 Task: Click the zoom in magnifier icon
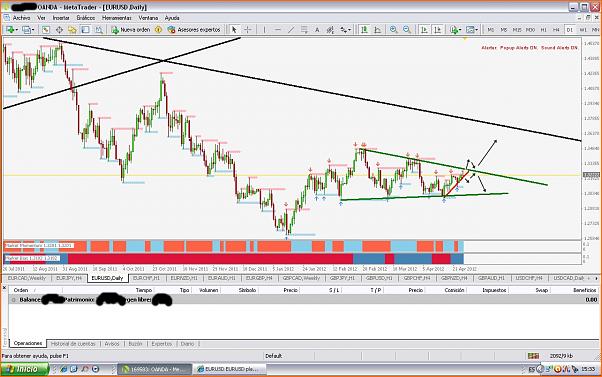pos(394,30)
